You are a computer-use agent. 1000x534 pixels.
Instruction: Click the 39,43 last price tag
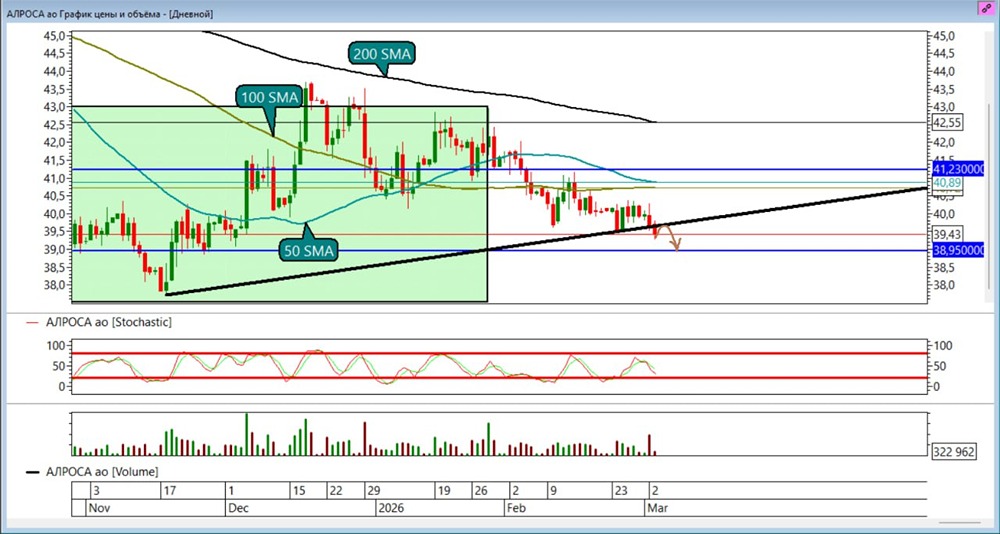coord(946,235)
